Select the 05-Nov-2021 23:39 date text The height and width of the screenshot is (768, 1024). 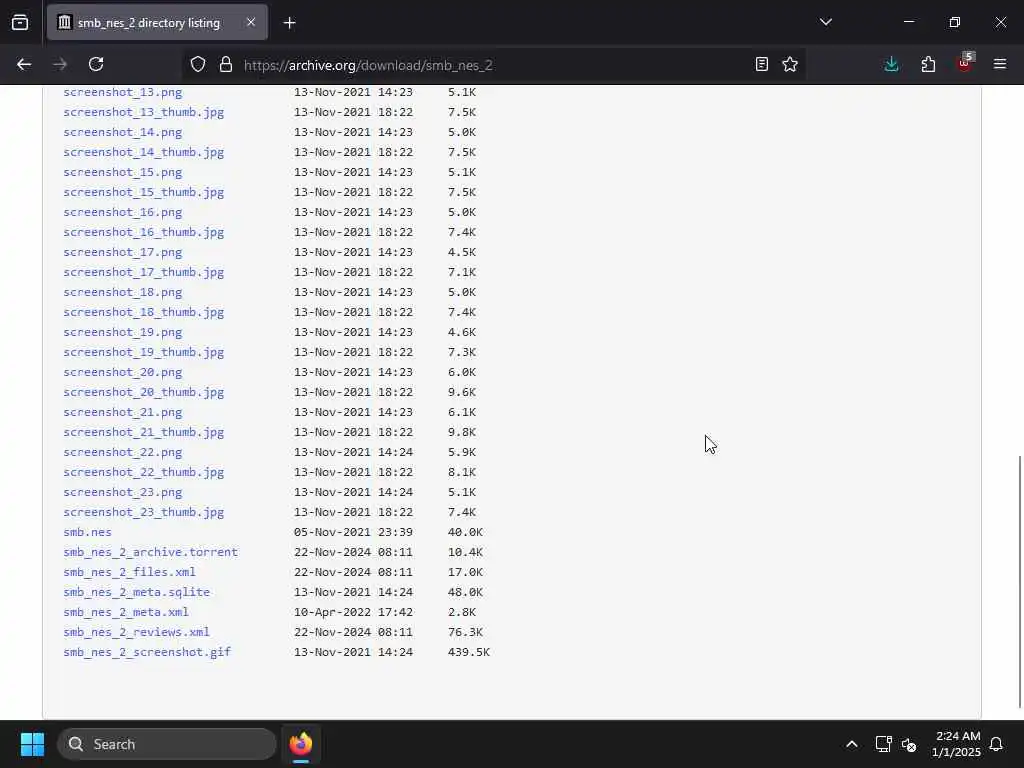tap(353, 532)
